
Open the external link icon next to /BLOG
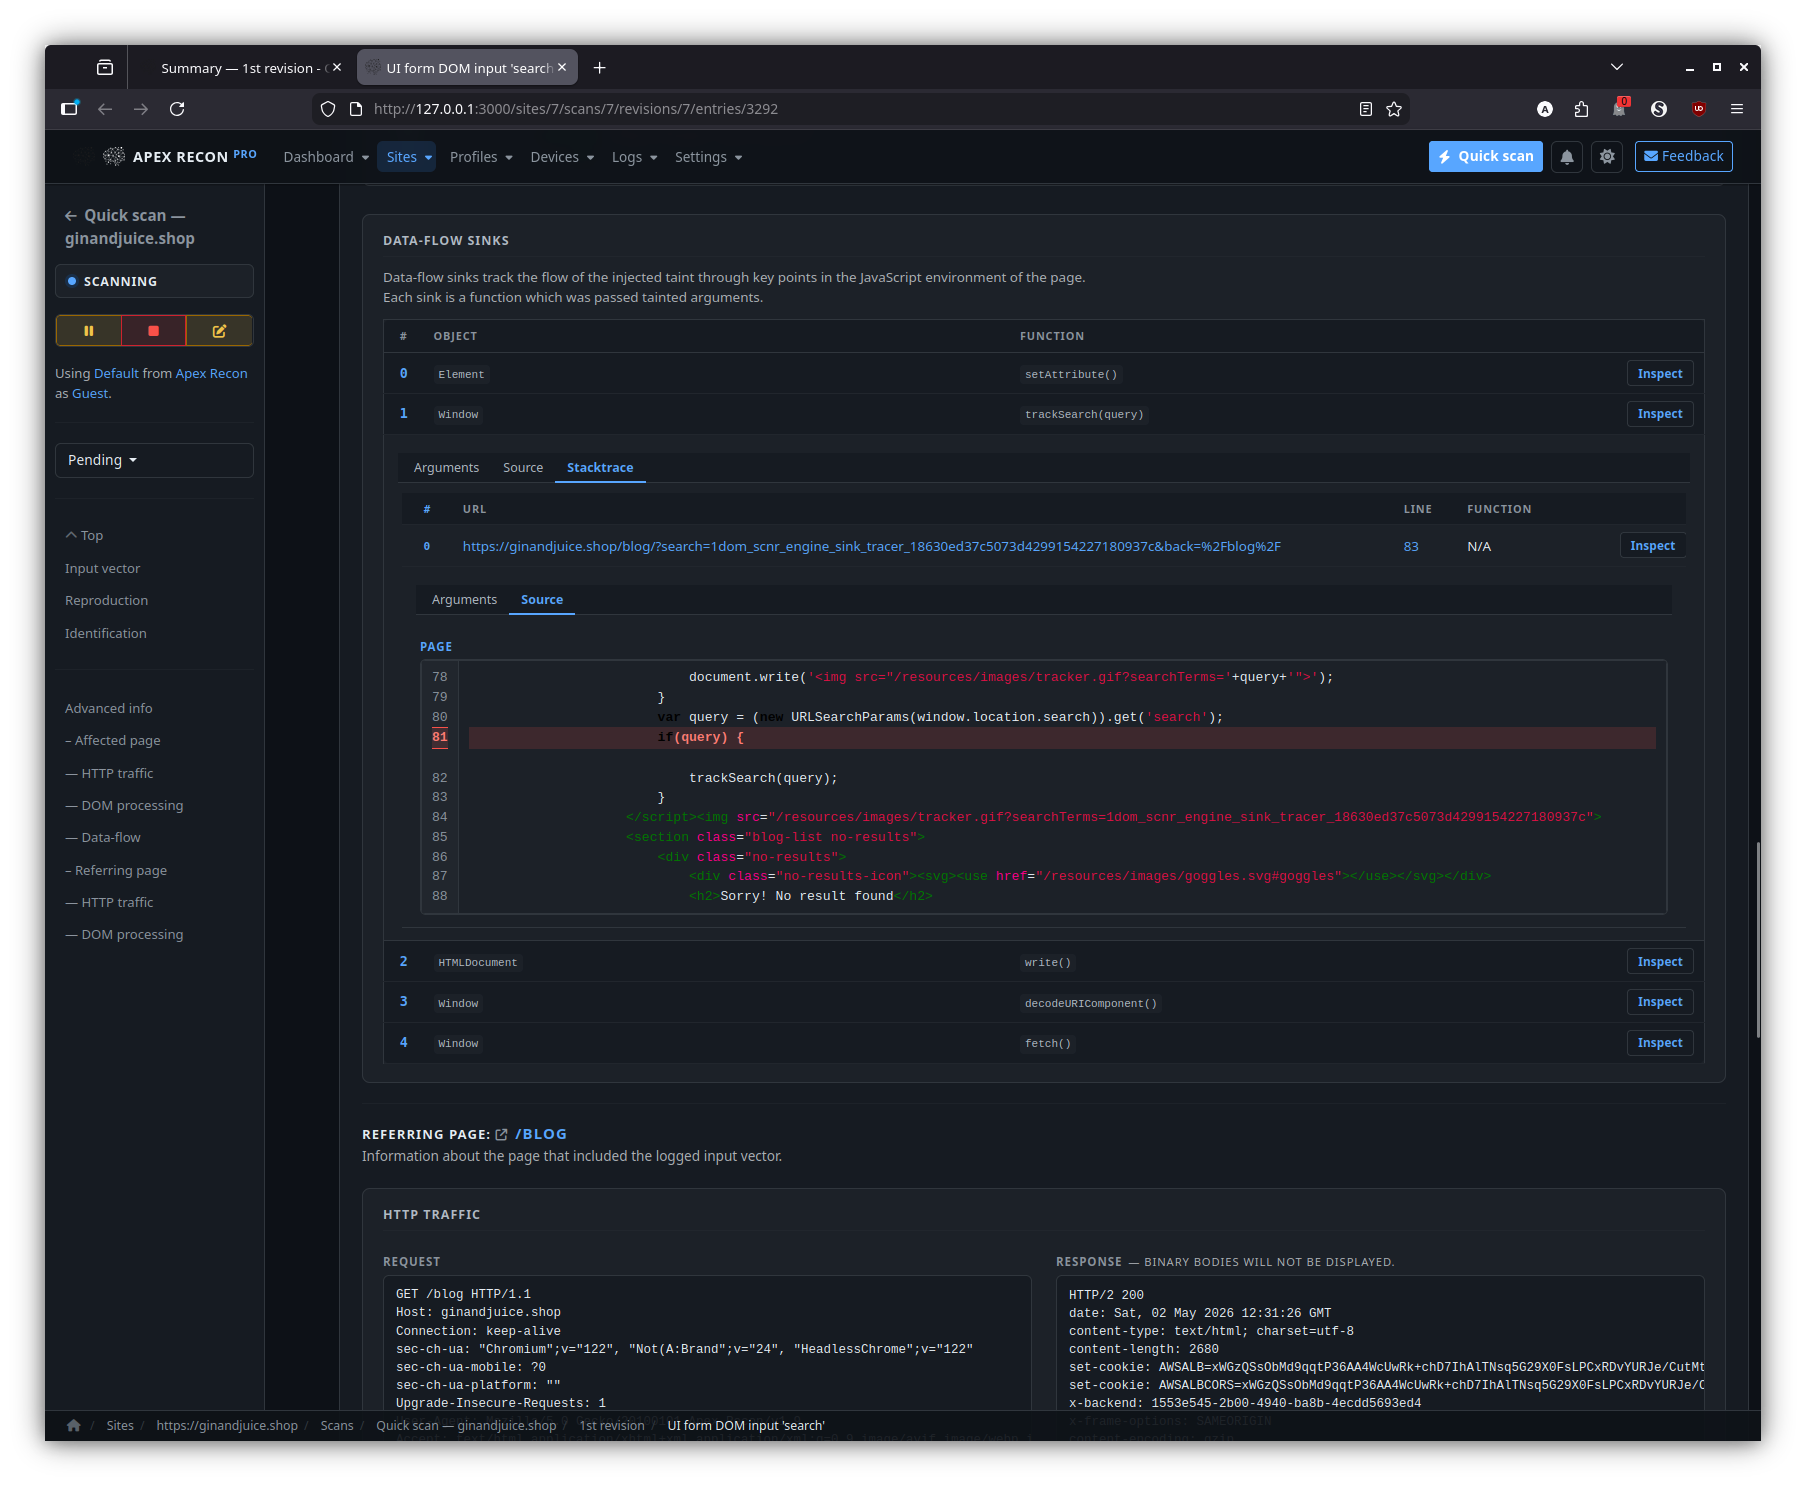click(502, 1134)
